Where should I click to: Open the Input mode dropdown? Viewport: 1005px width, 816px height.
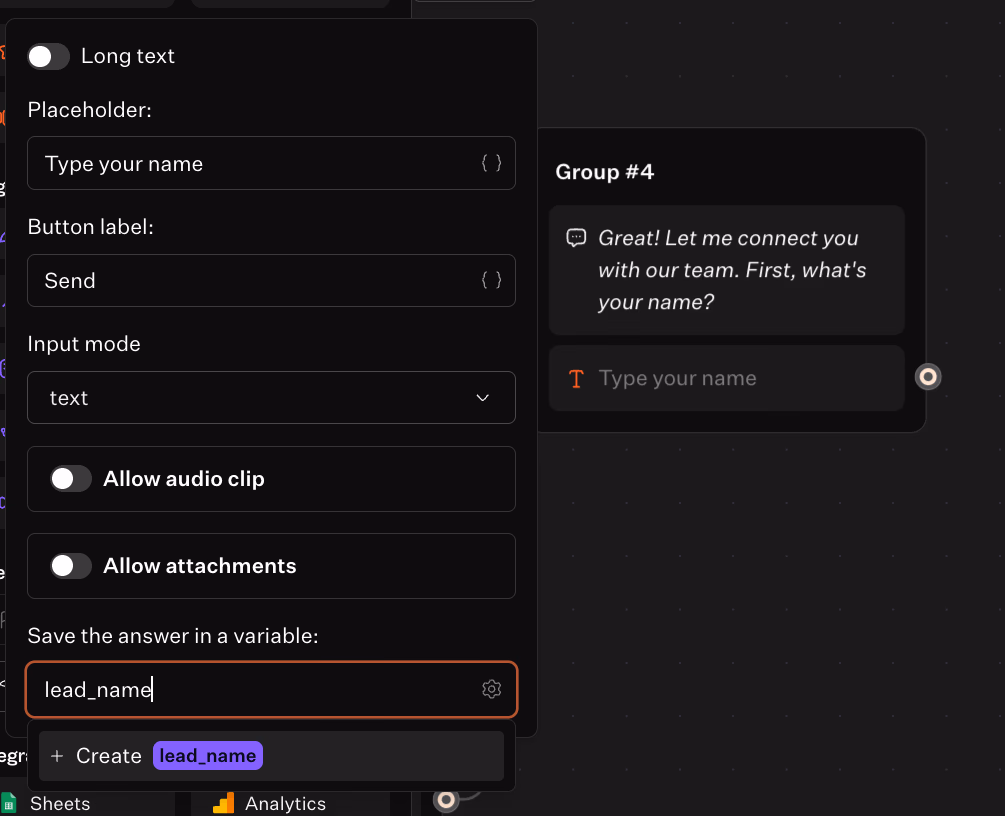[271, 397]
